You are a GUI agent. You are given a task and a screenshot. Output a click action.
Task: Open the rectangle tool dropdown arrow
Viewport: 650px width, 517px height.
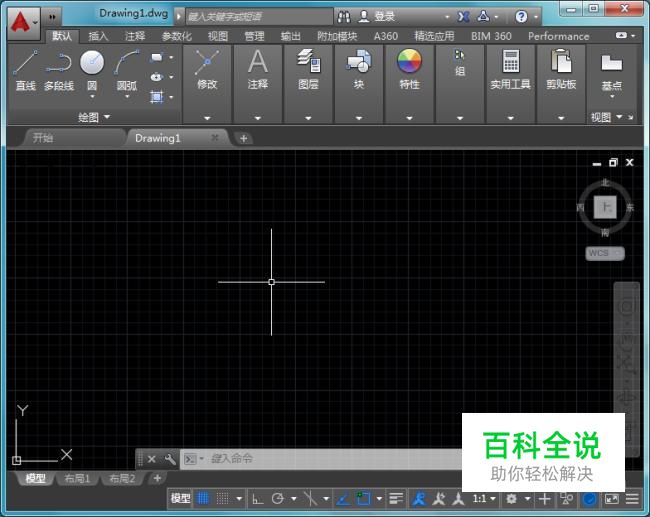point(171,57)
